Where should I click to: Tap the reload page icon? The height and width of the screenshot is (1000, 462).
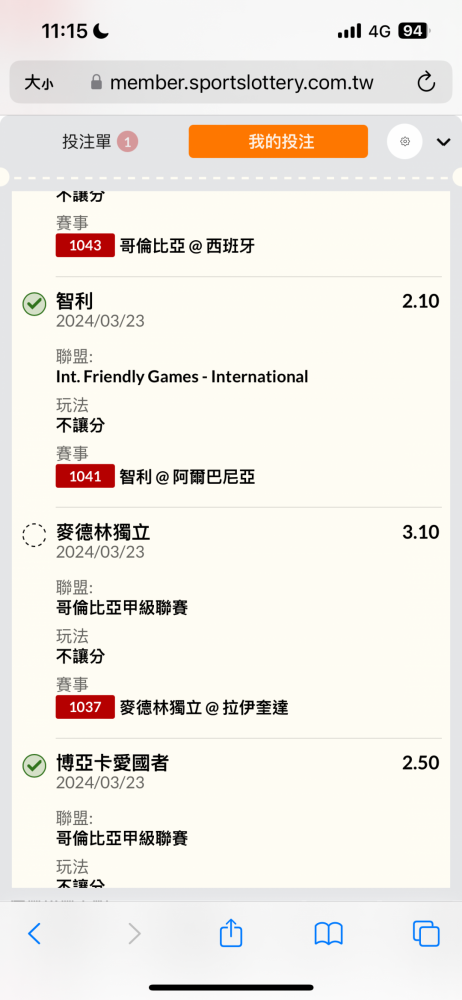pos(426,82)
